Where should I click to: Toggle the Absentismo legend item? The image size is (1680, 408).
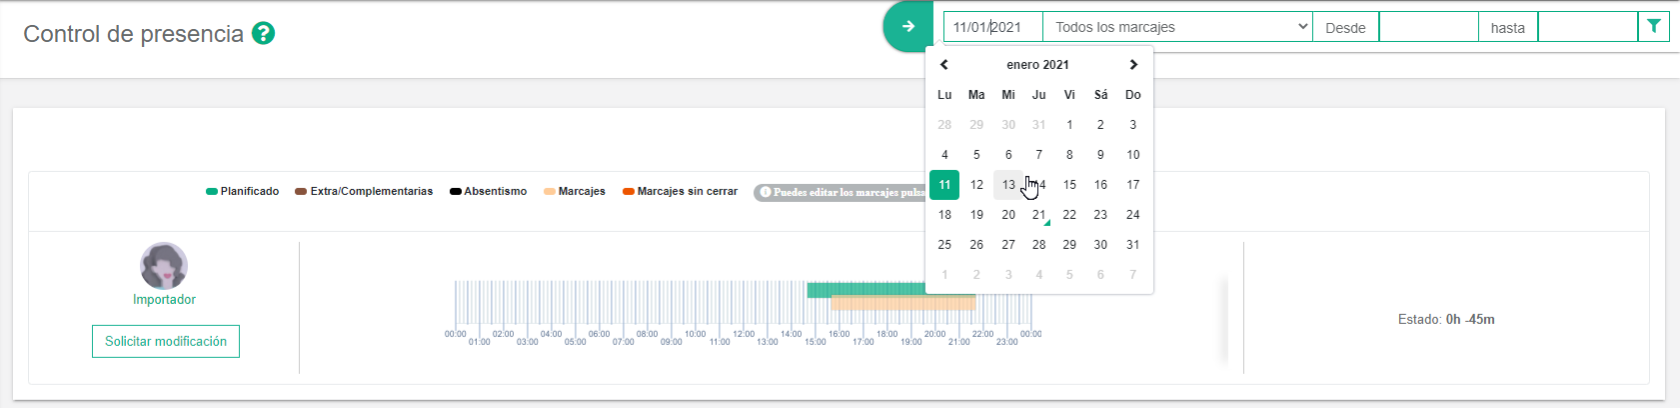coord(488,192)
